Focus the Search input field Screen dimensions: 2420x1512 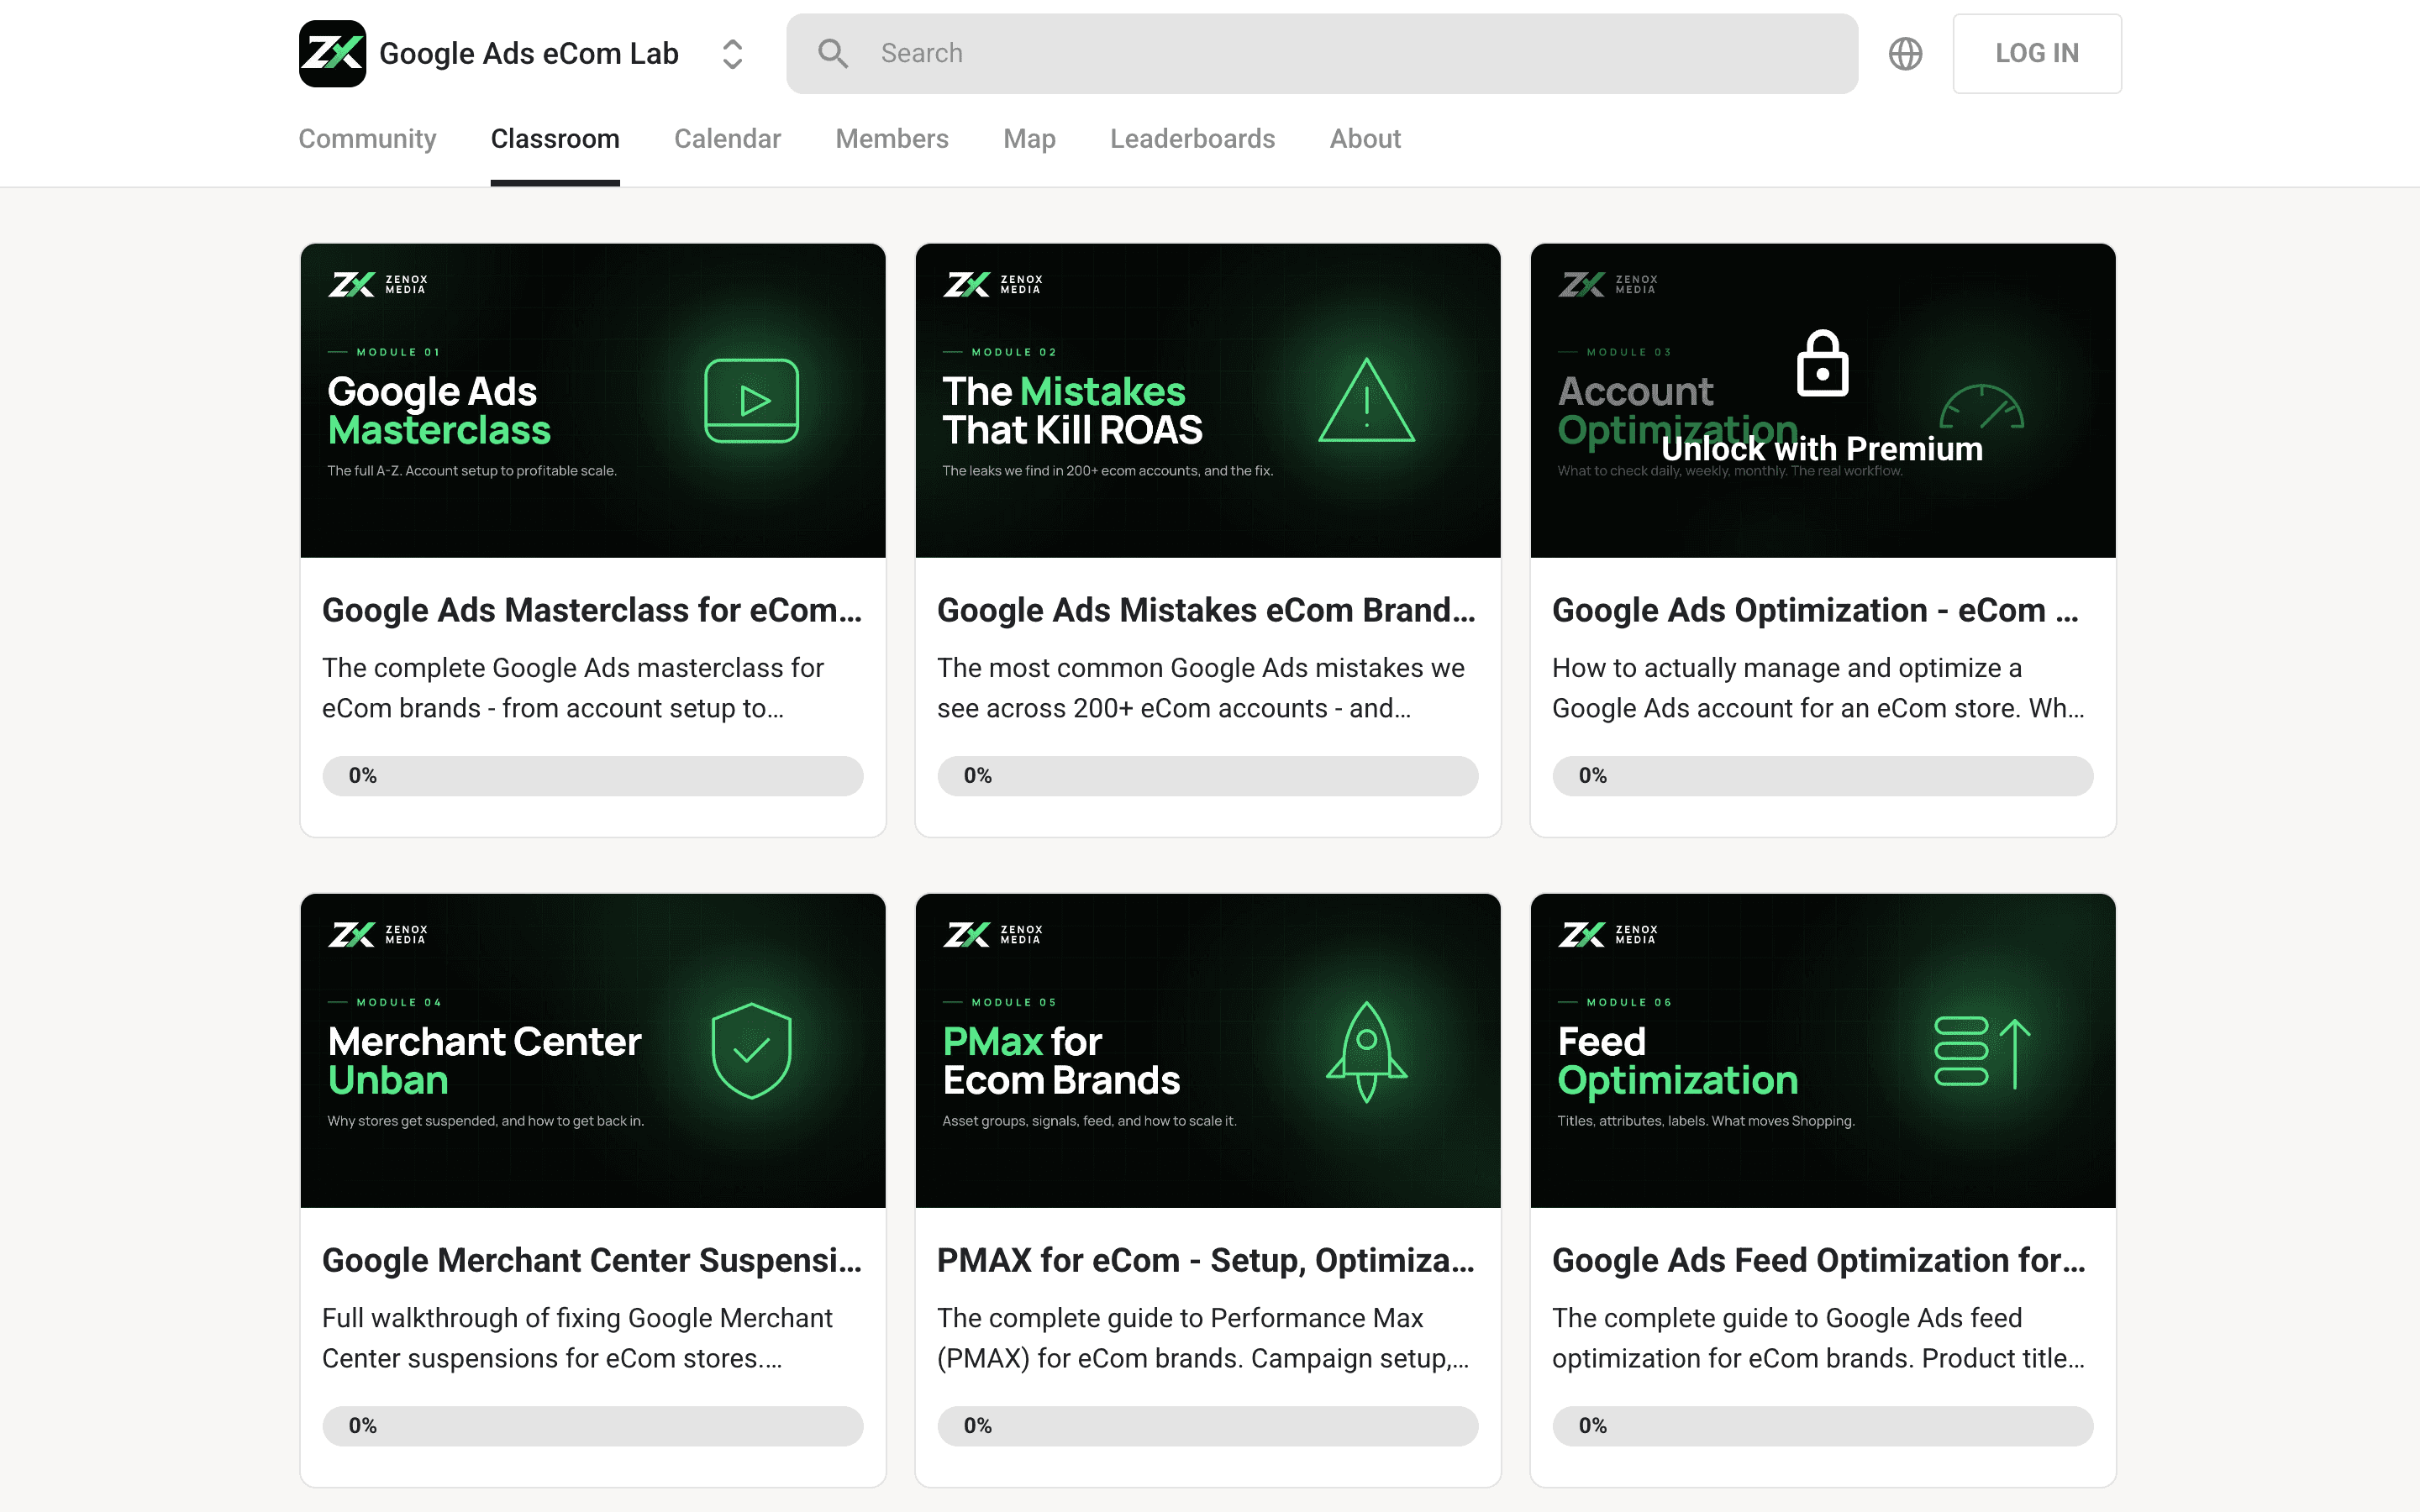point(1322,54)
